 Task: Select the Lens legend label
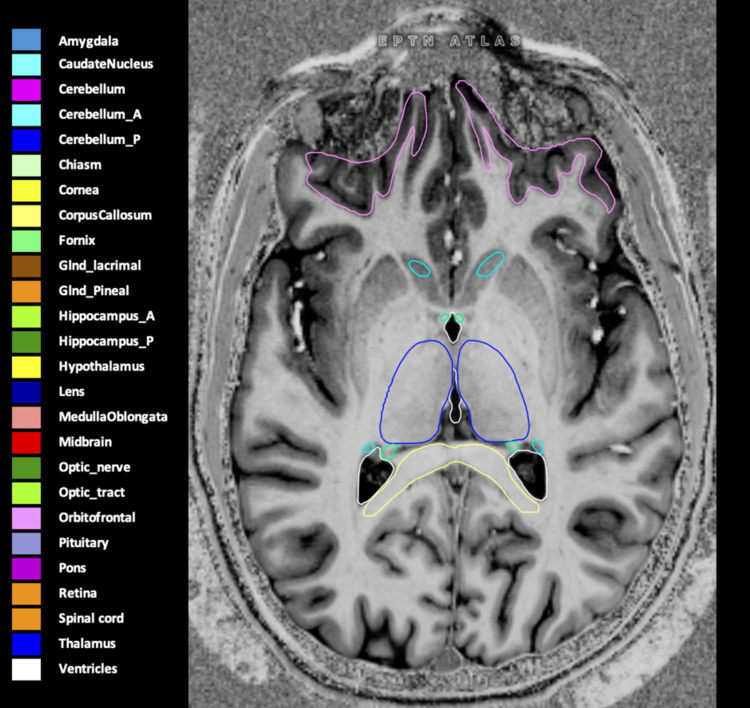[x=71, y=392]
